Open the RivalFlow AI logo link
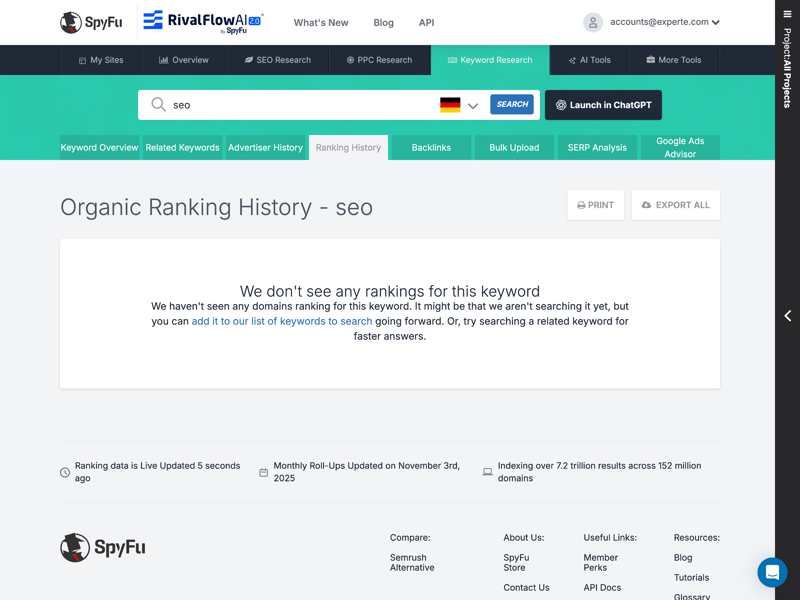This screenshot has height=600, width=800. click(203, 22)
